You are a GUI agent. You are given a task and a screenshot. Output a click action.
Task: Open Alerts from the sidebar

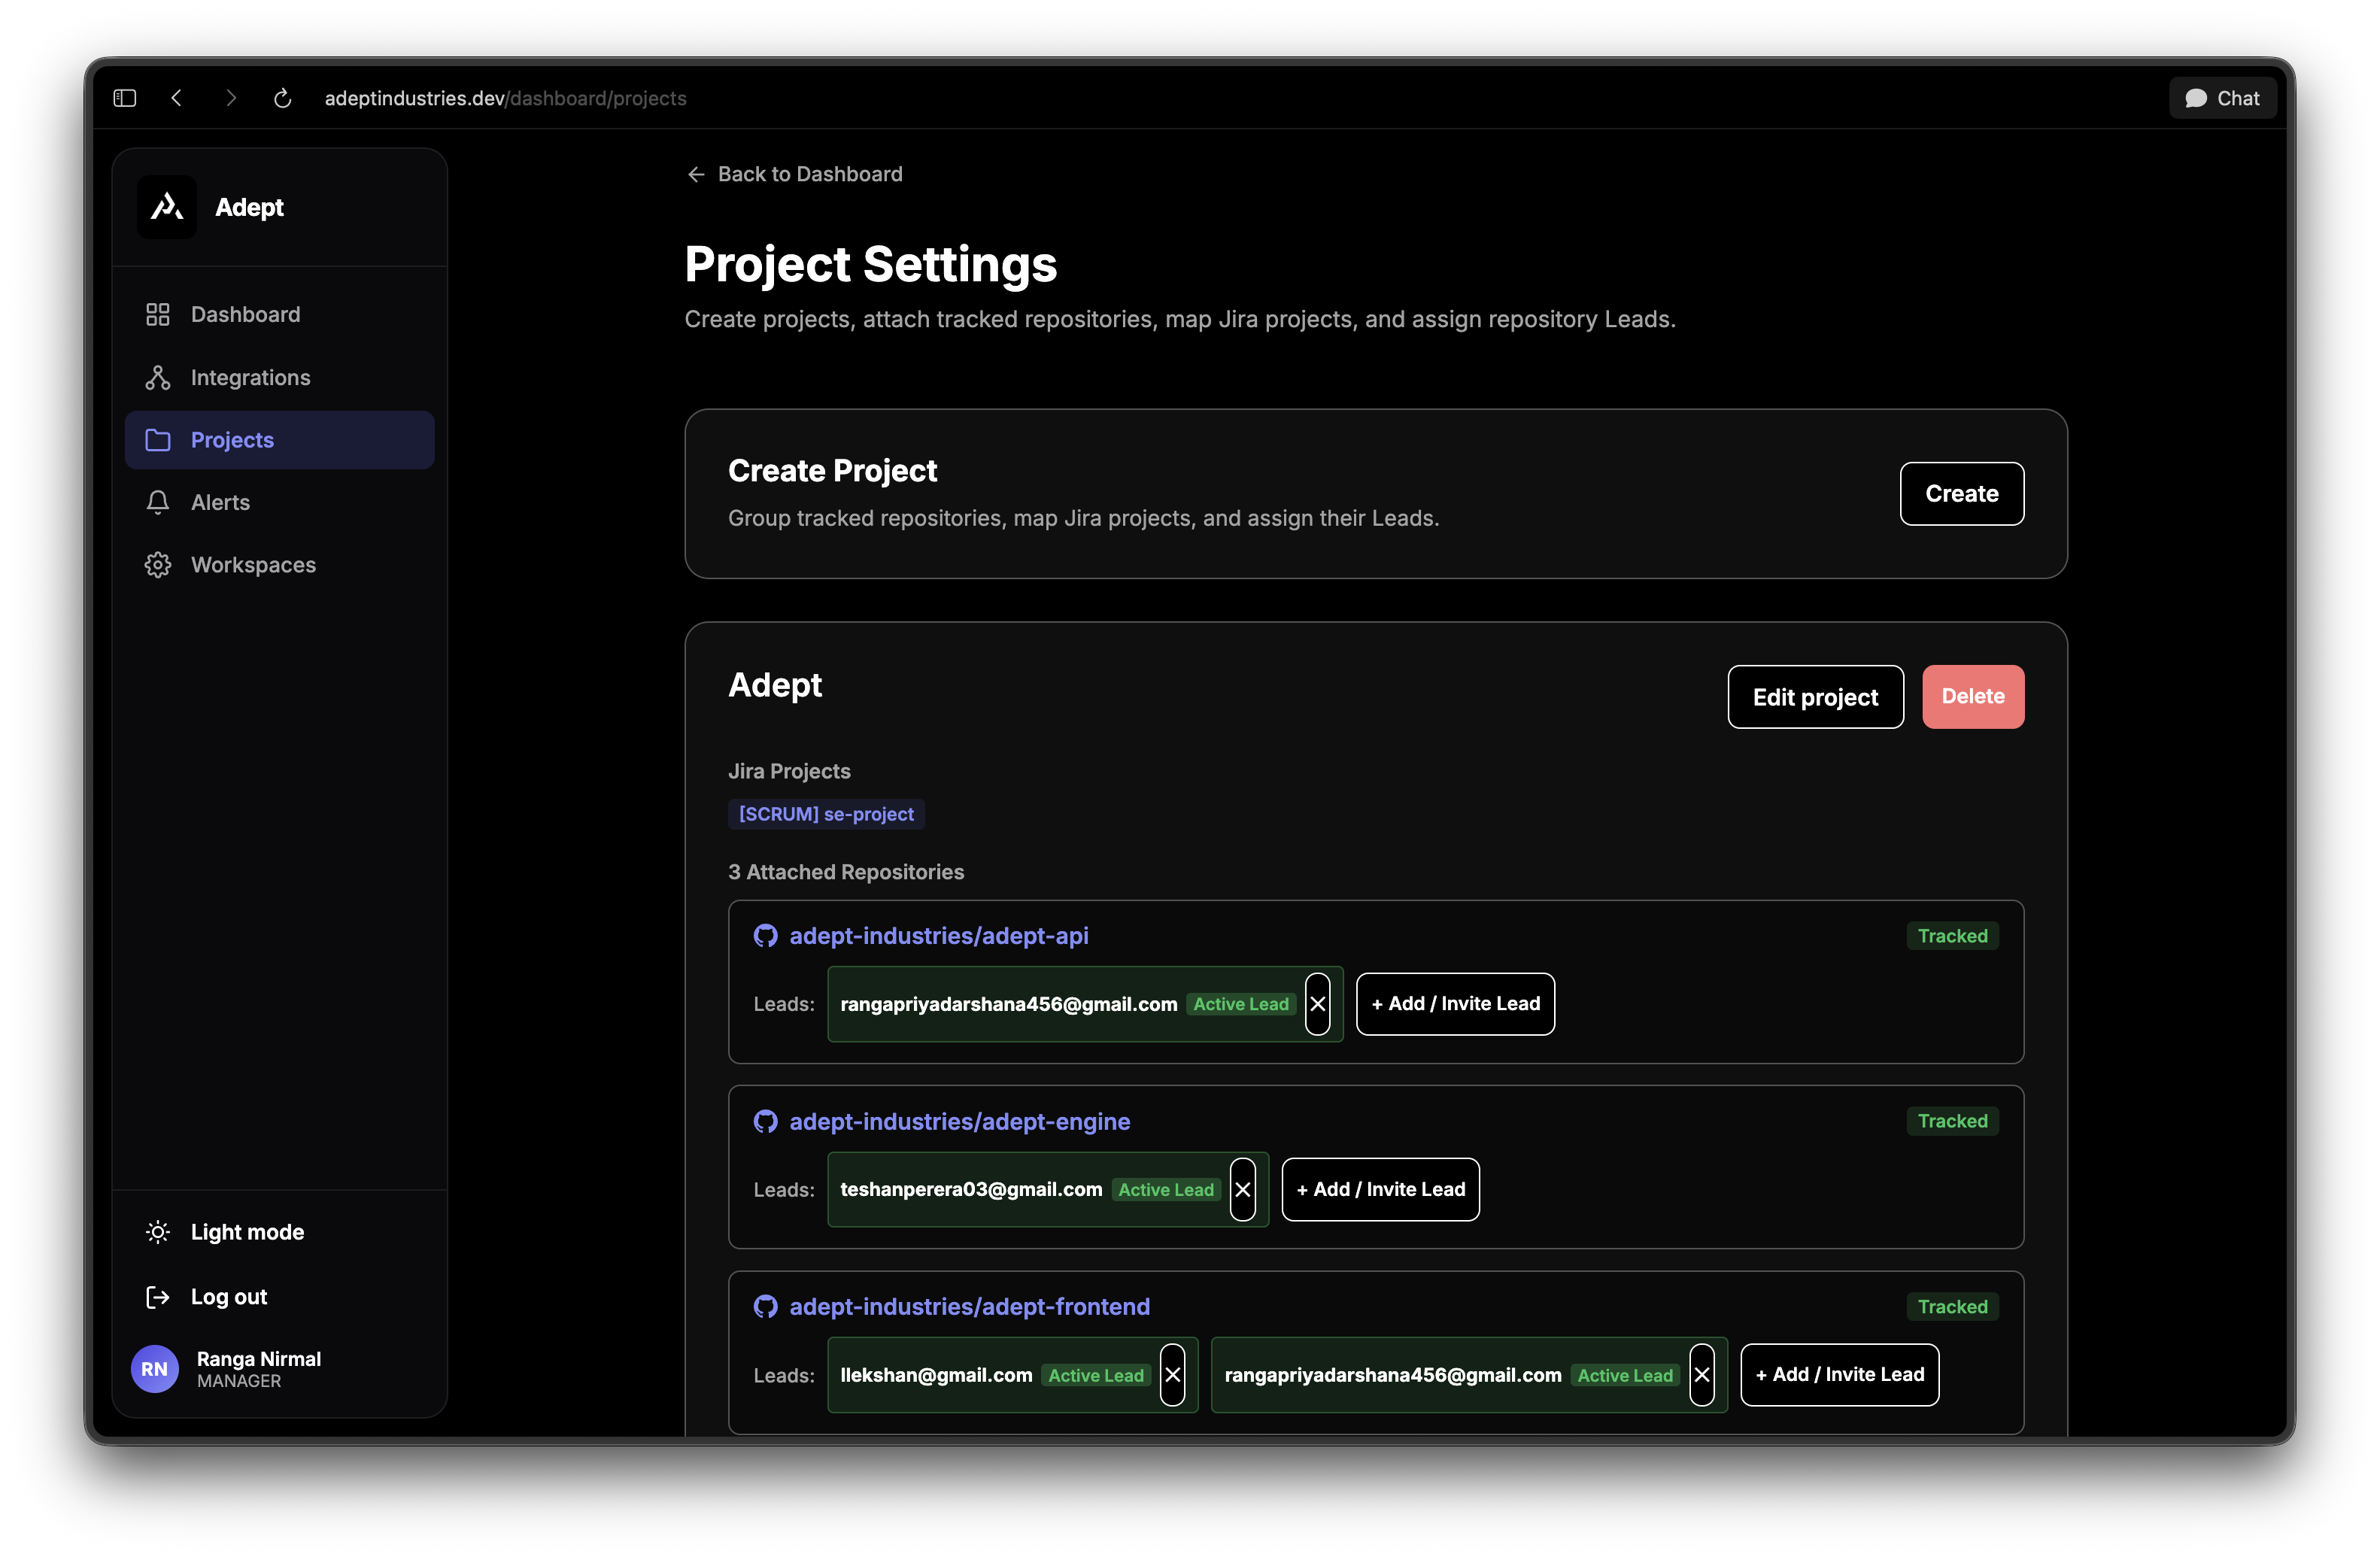pyautogui.click(x=280, y=502)
